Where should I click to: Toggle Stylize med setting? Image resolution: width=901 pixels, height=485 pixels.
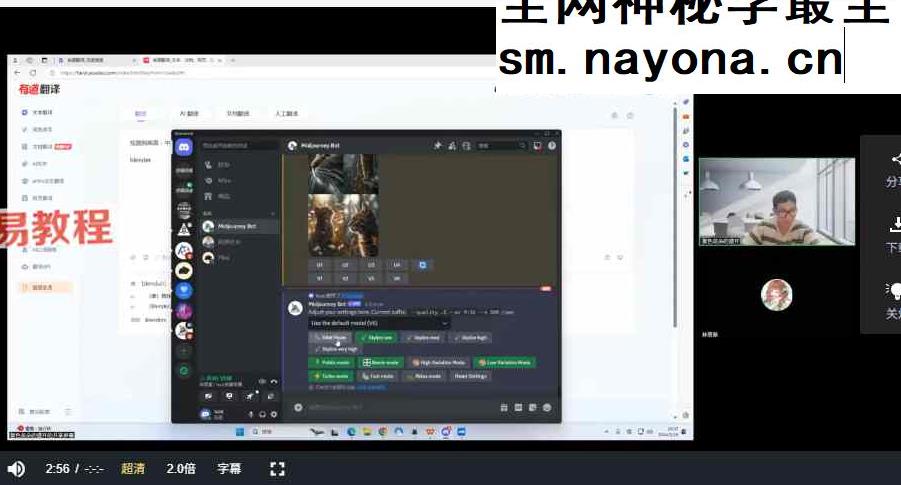tap(423, 338)
